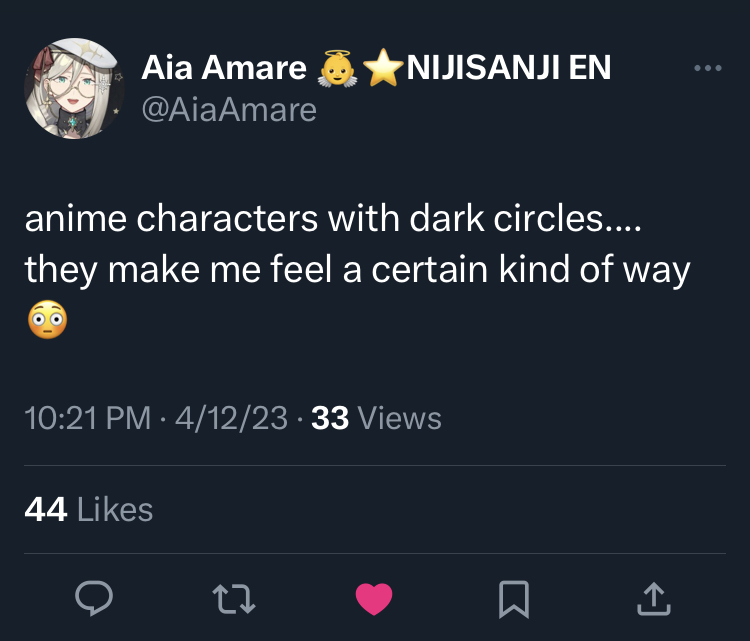
Task: Open the three-dot more options menu
Action: [707, 68]
